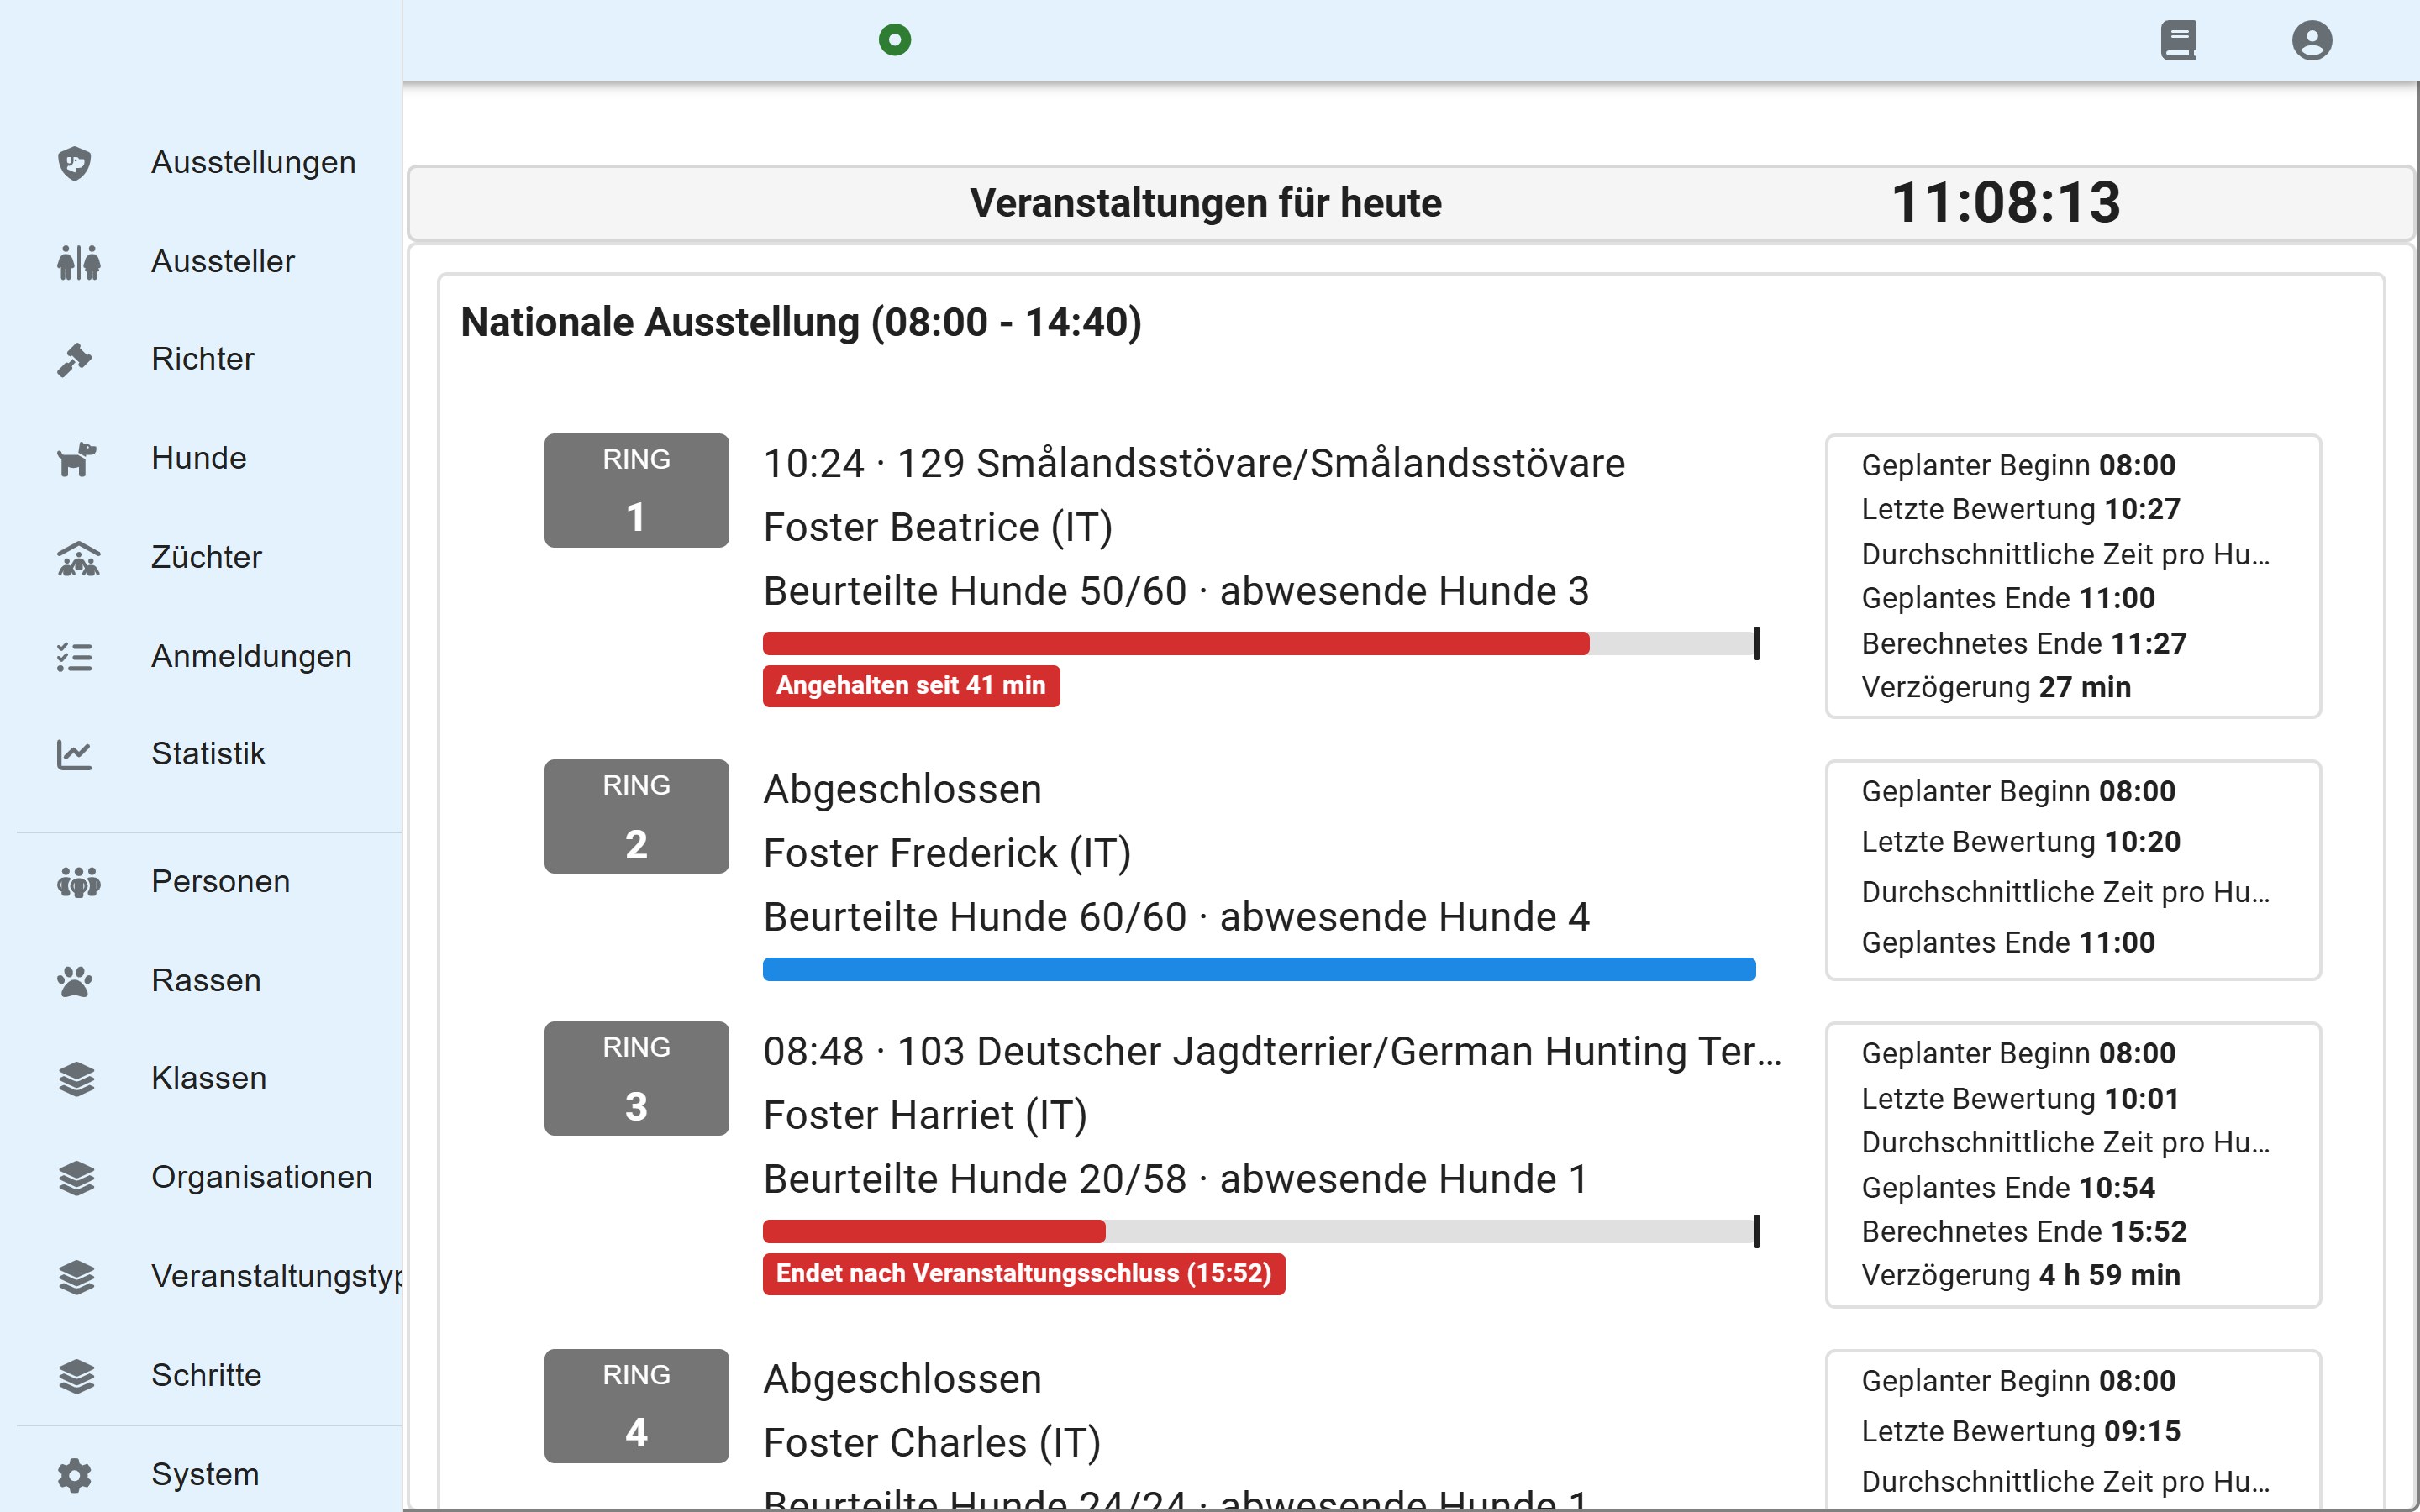This screenshot has width=2420, height=1512.
Task: Open the user account avatar
Action: [2312, 40]
